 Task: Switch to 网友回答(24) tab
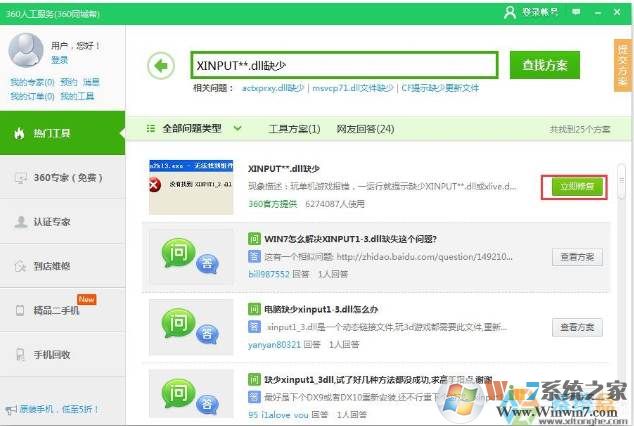click(364, 129)
